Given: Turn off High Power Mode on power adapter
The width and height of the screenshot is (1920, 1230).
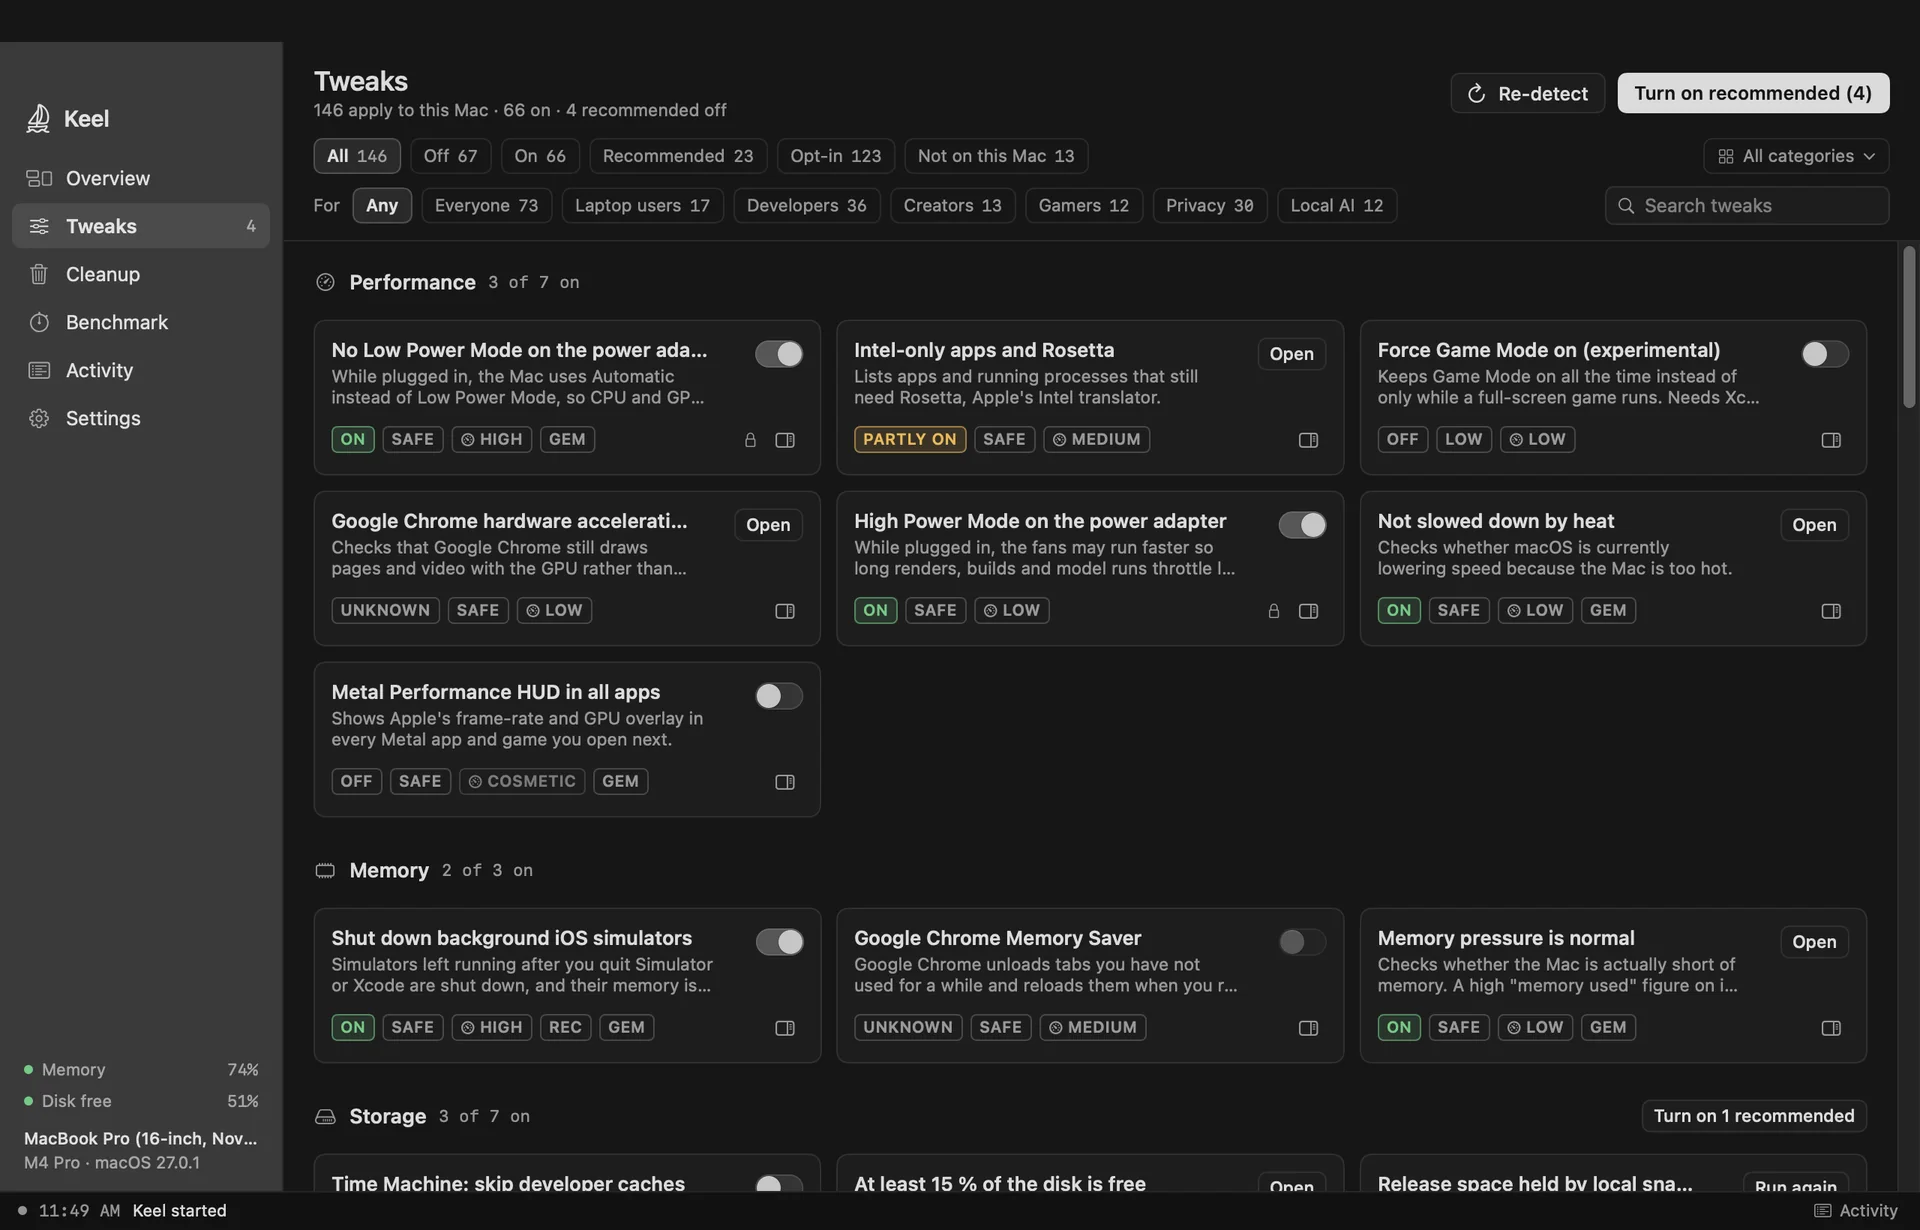Looking at the screenshot, I should pos(1302,525).
